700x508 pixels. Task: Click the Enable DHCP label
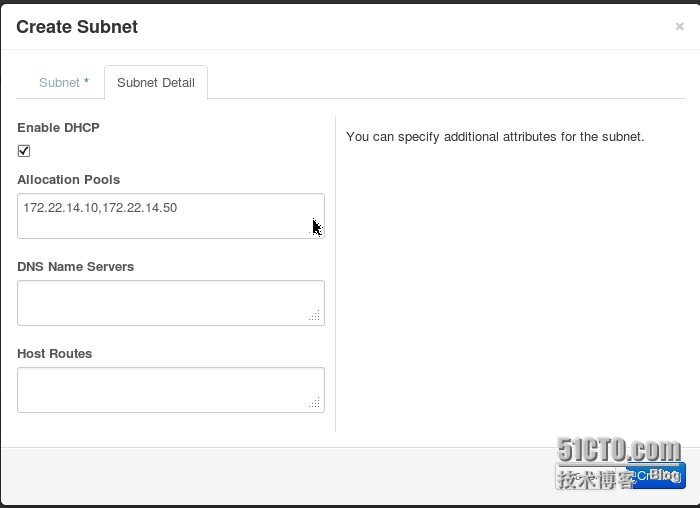pos(58,128)
